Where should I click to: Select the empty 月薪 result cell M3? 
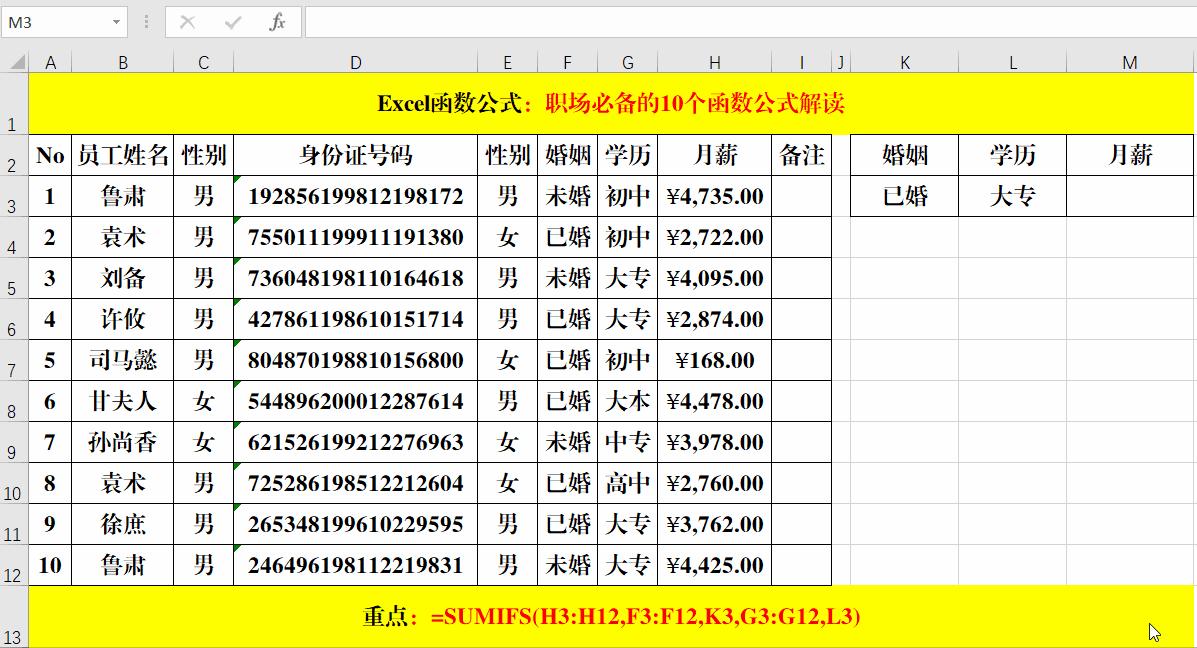coord(1129,196)
